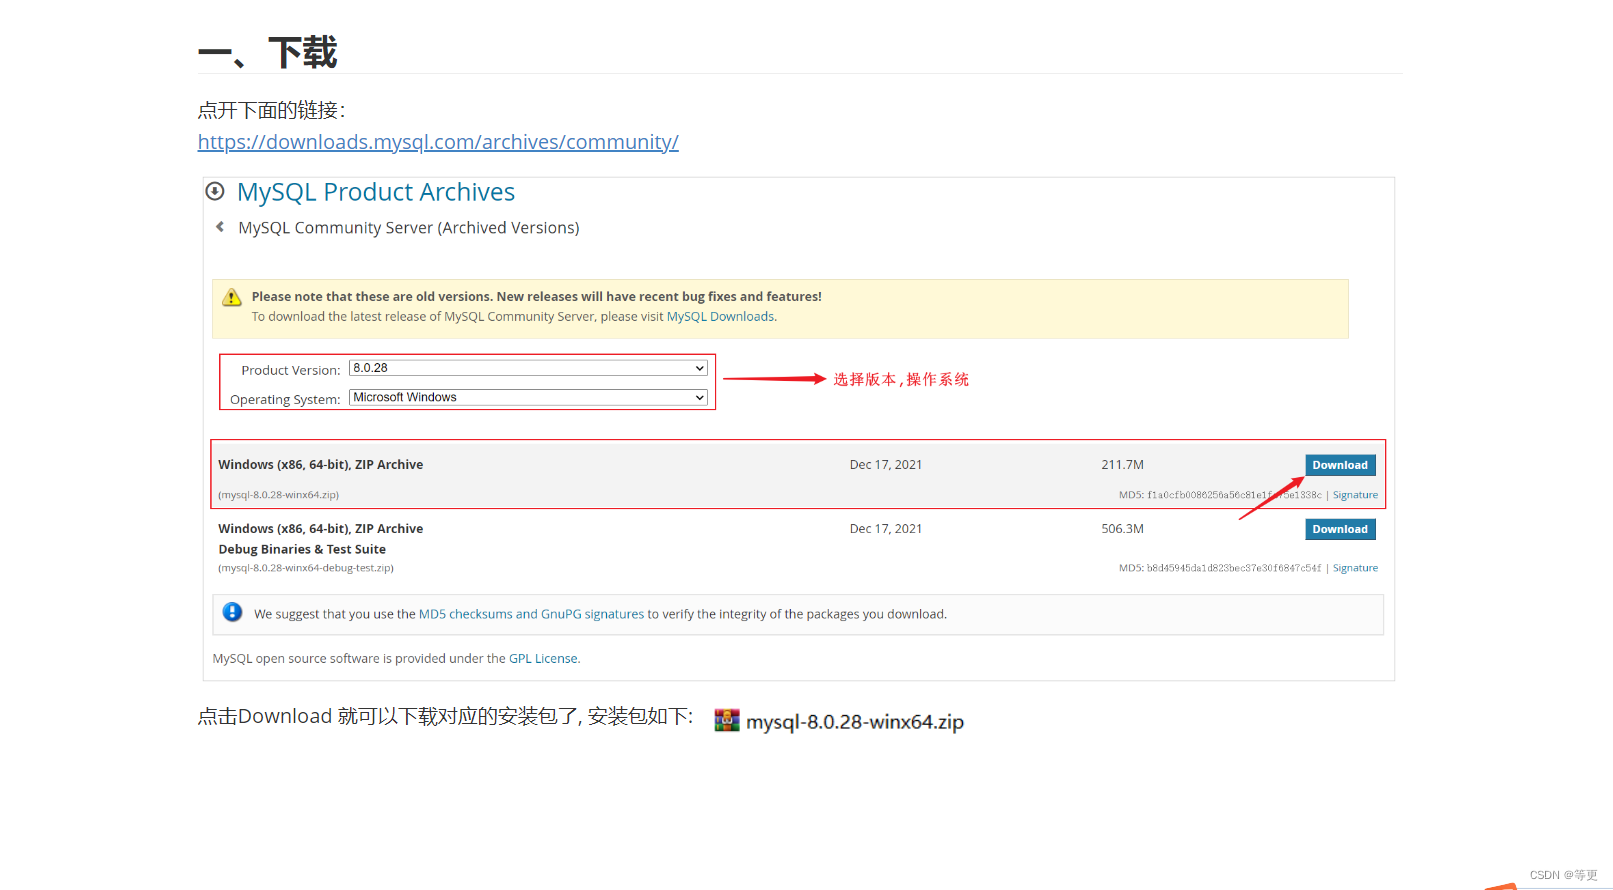Open the Operating System Microsoft Windows dropdown
This screenshot has width=1613, height=890.
click(x=528, y=397)
